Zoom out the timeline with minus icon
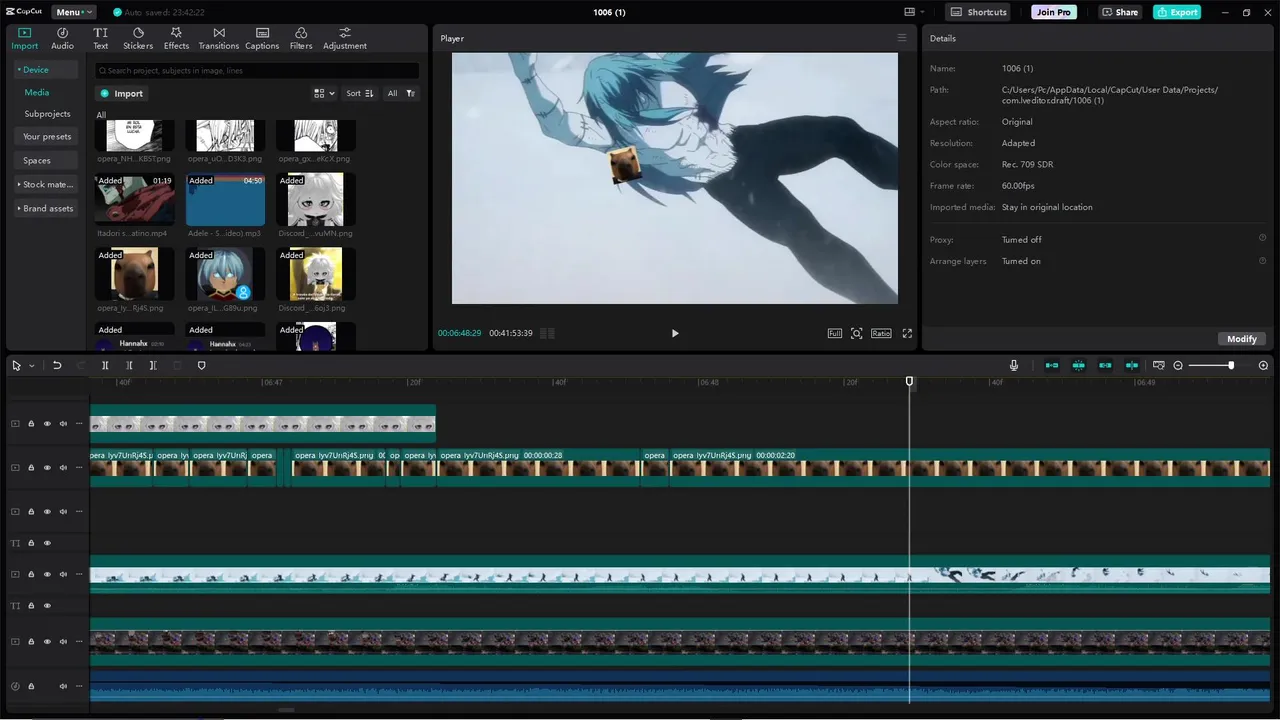The image size is (1280, 720). pos(1178,366)
